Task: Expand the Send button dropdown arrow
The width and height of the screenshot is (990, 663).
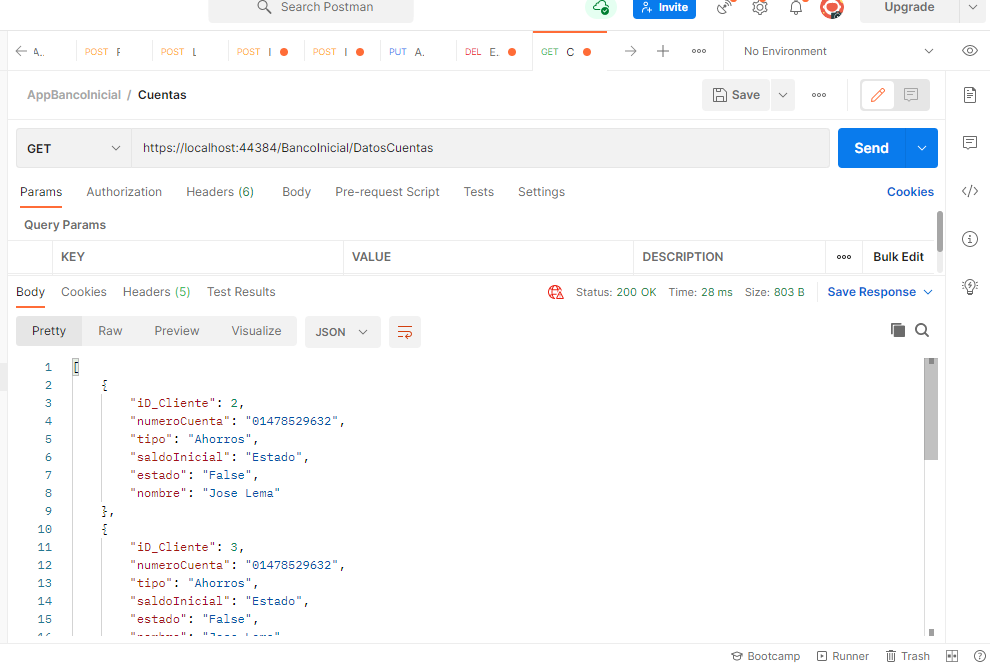Action: pos(922,148)
